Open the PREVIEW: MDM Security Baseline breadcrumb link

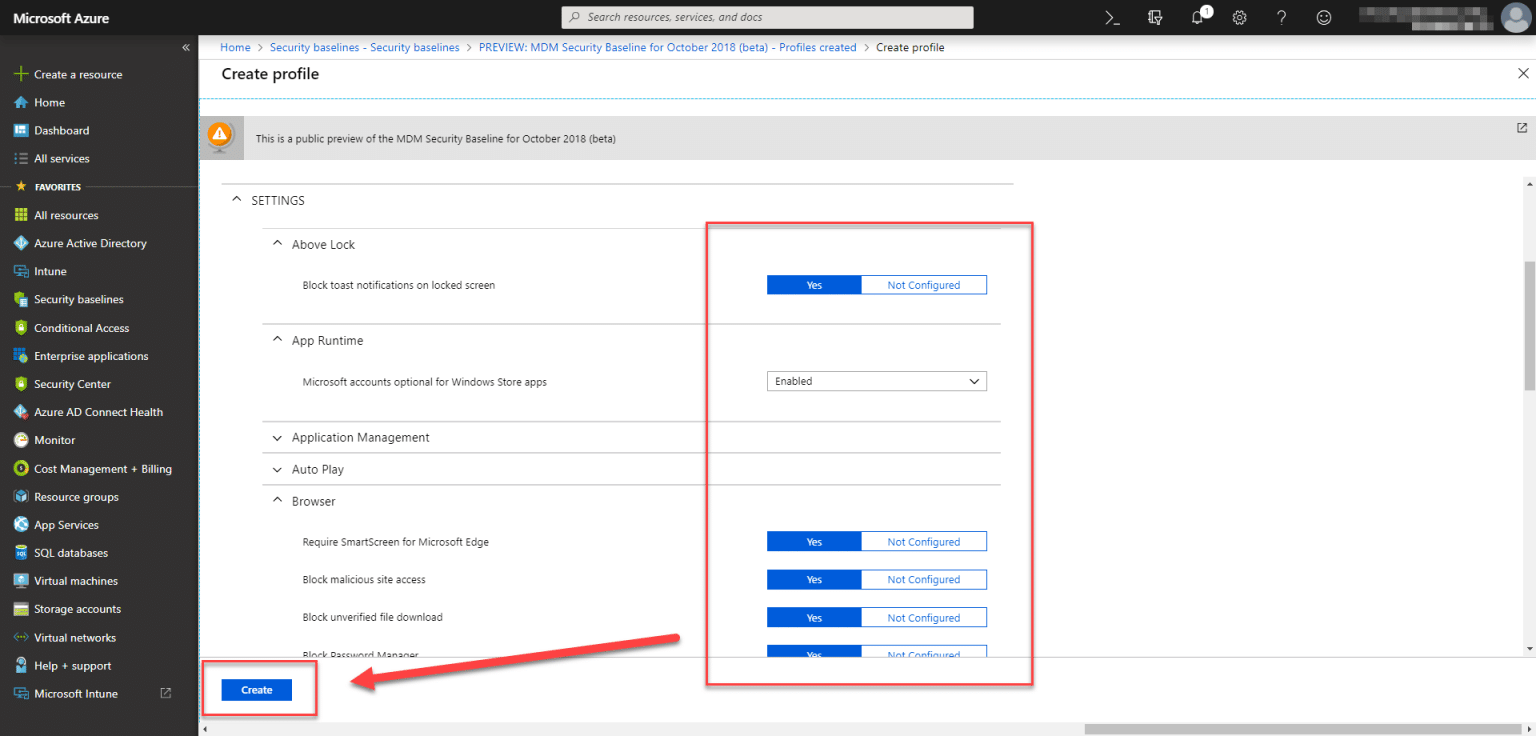[x=668, y=47]
